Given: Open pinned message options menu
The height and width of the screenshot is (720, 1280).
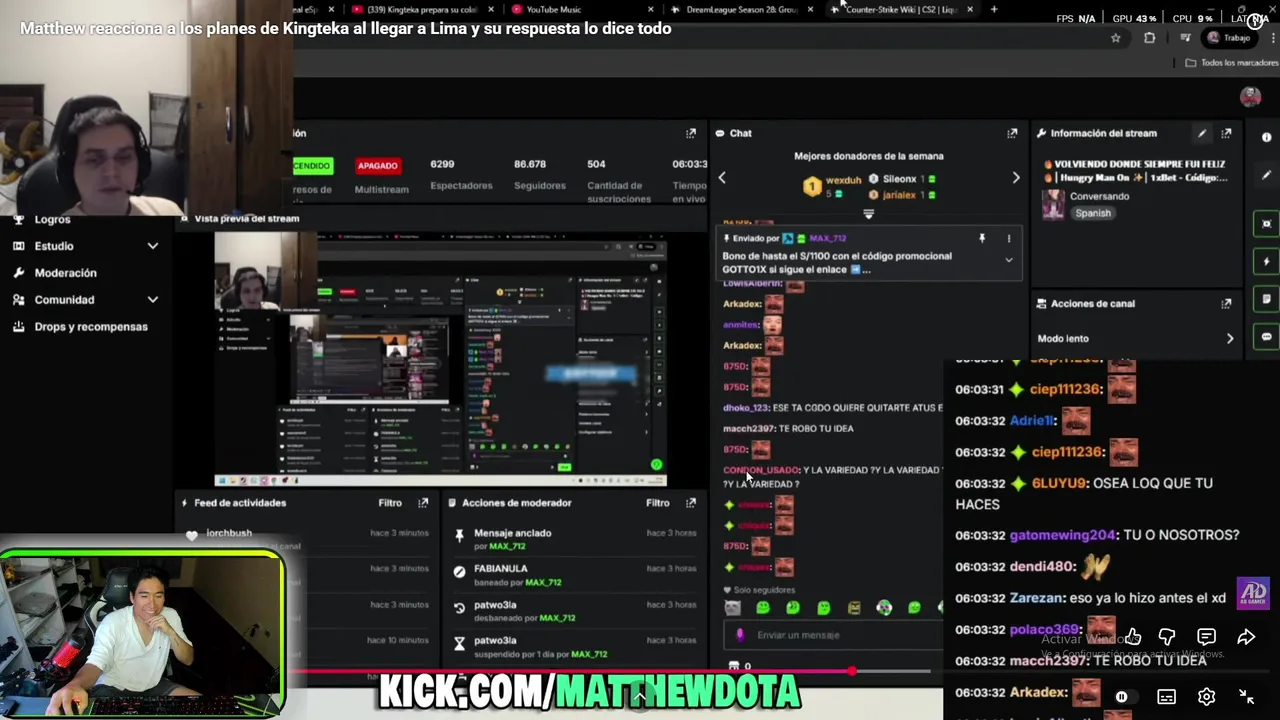Looking at the screenshot, I should [x=1008, y=238].
